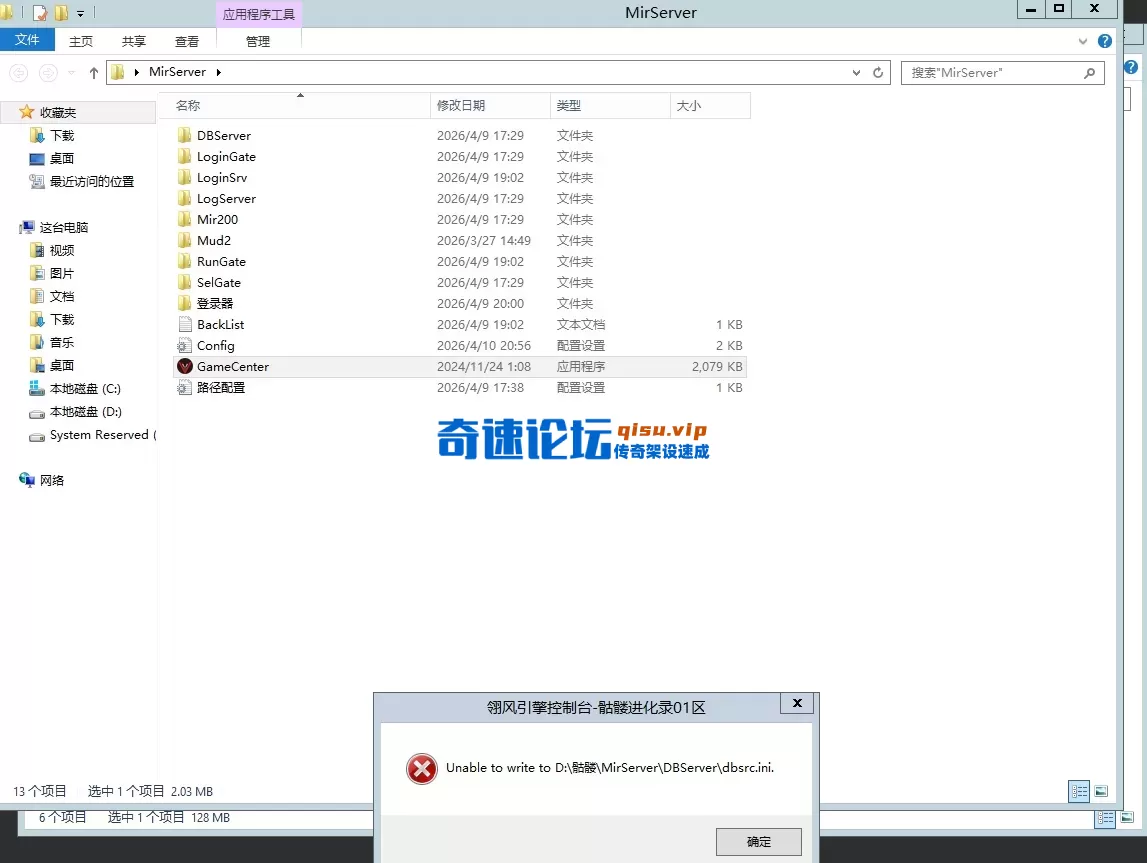This screenshot has height=863, width=1147.
Task: Expand the address bar dropdown
Action: click(855, 72)
